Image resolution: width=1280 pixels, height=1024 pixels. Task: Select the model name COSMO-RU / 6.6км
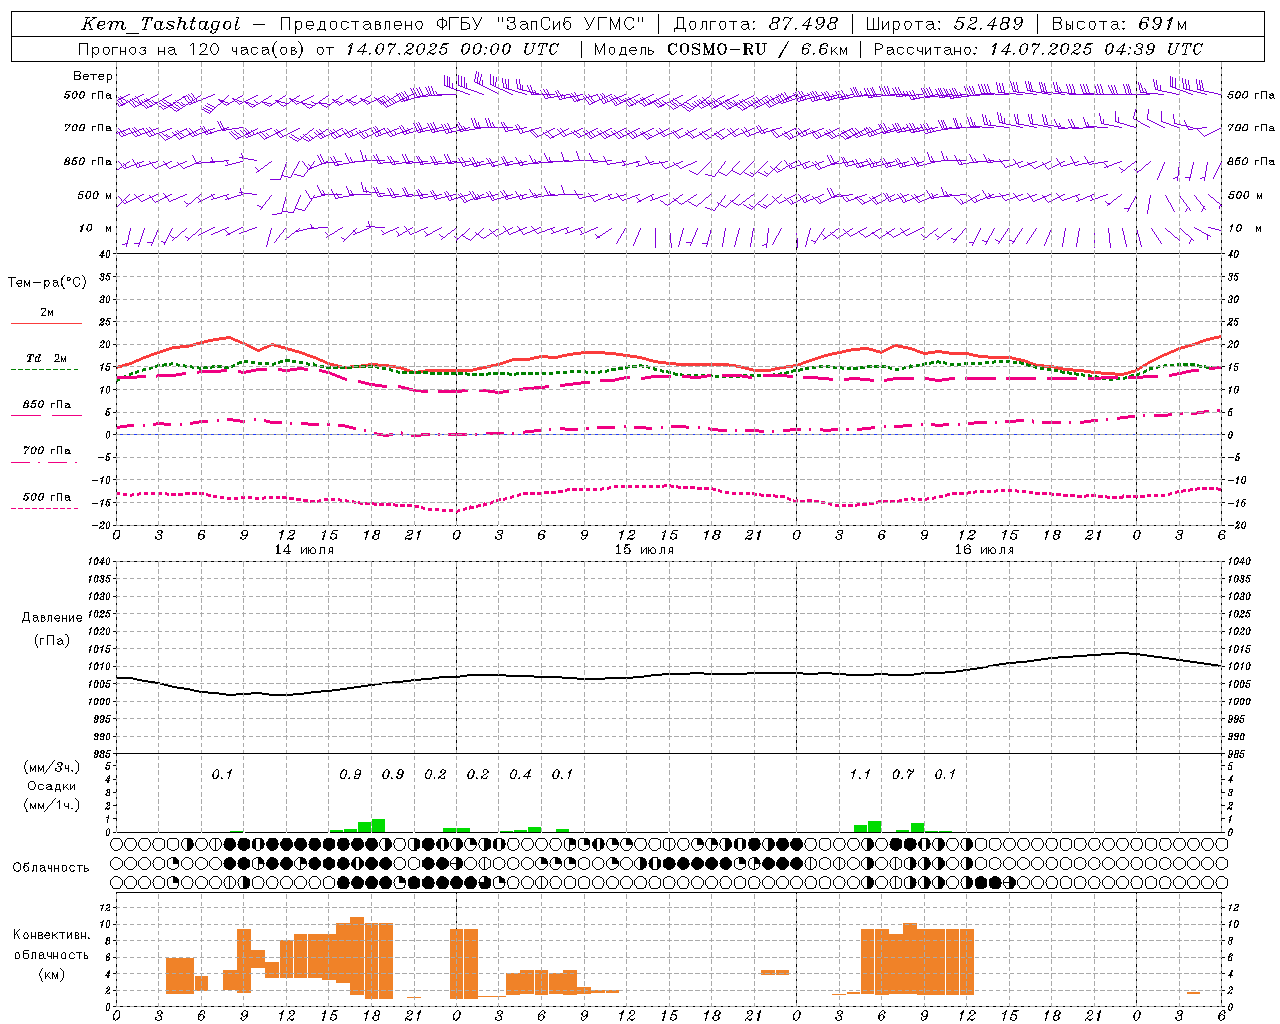click(x=758, y=49)
